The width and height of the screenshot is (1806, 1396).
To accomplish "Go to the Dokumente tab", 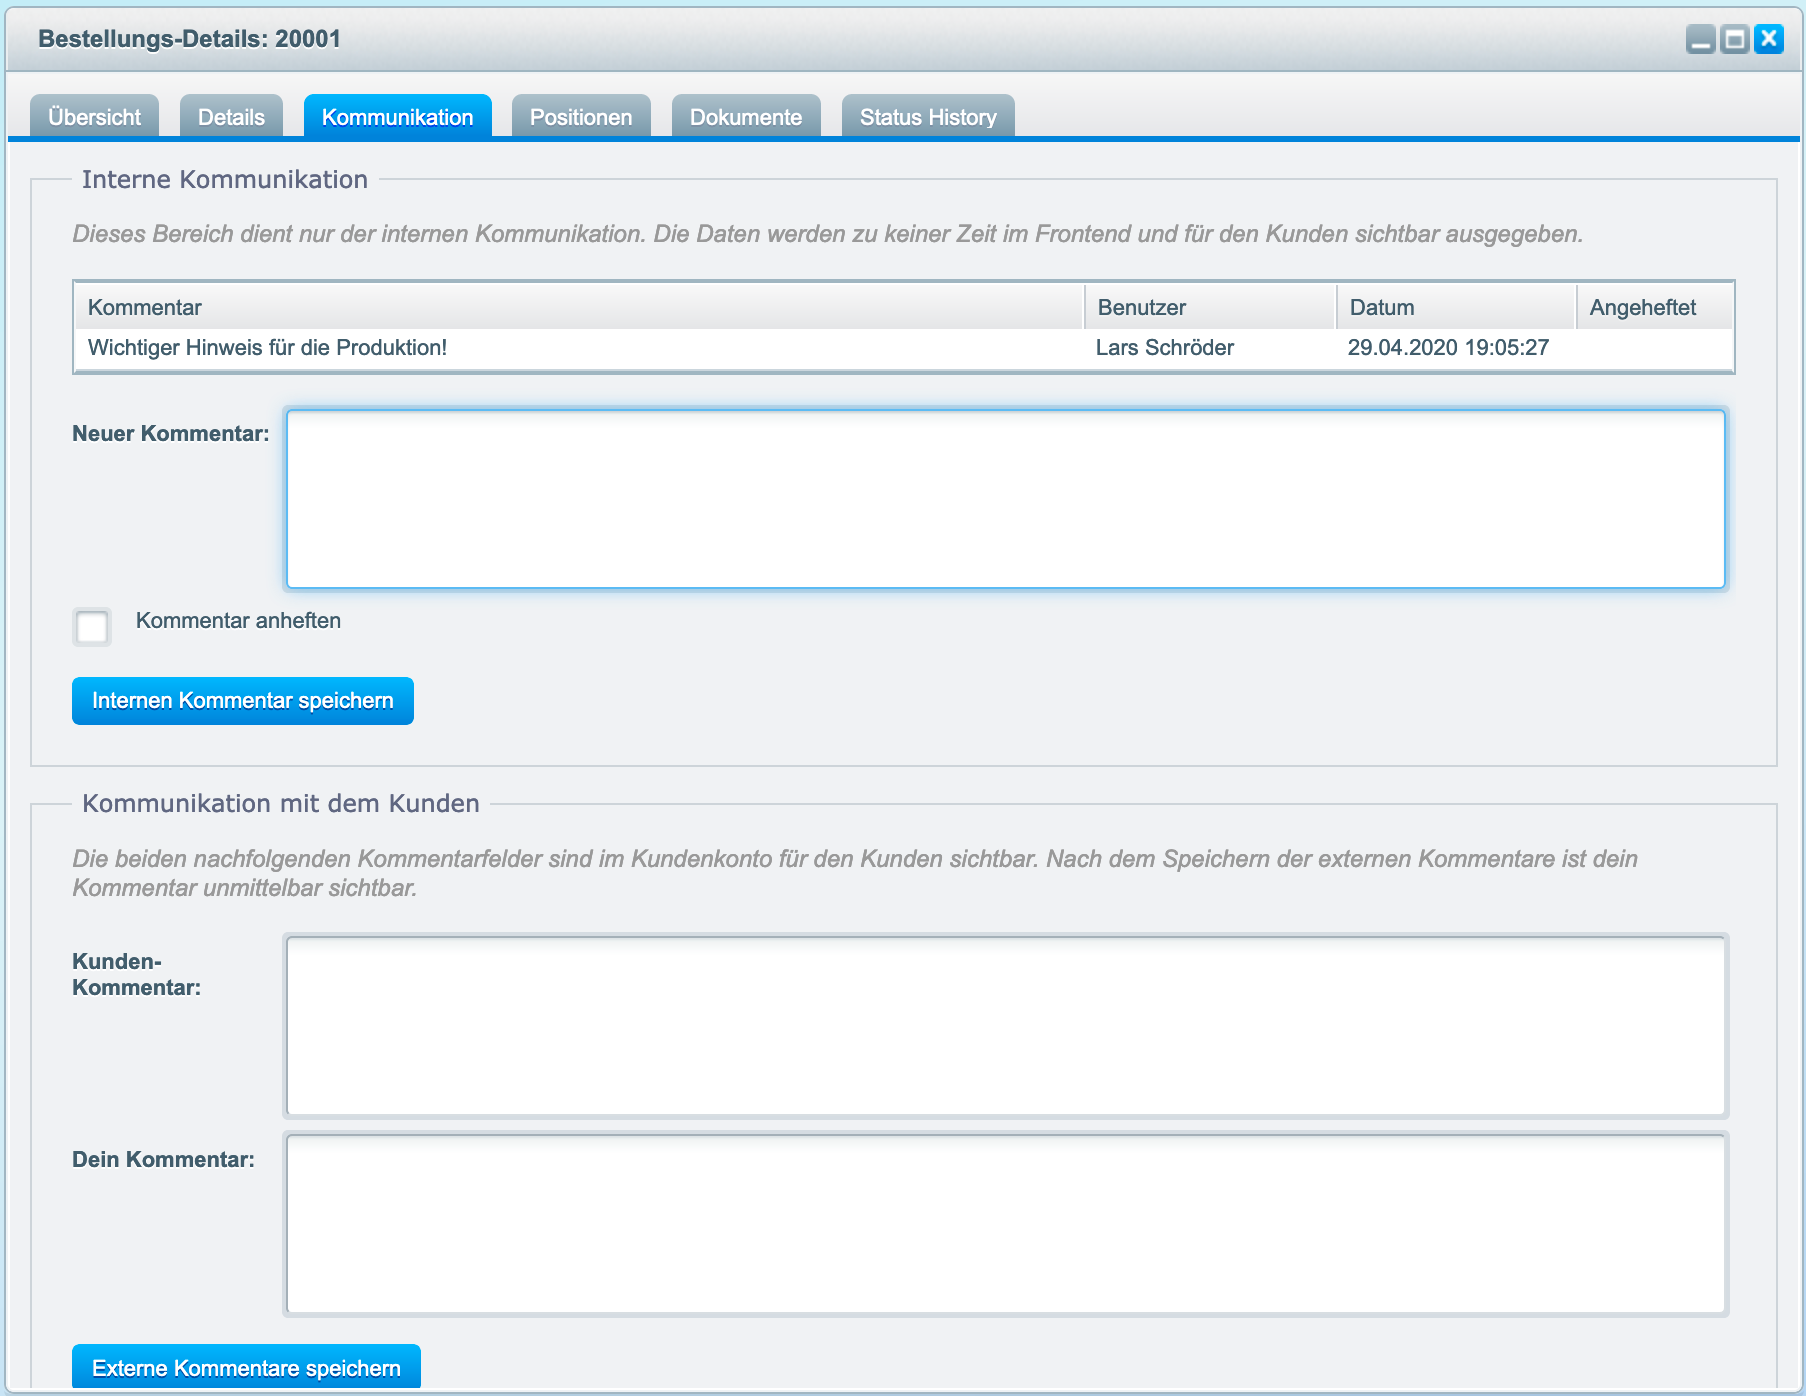I will 746,116.
